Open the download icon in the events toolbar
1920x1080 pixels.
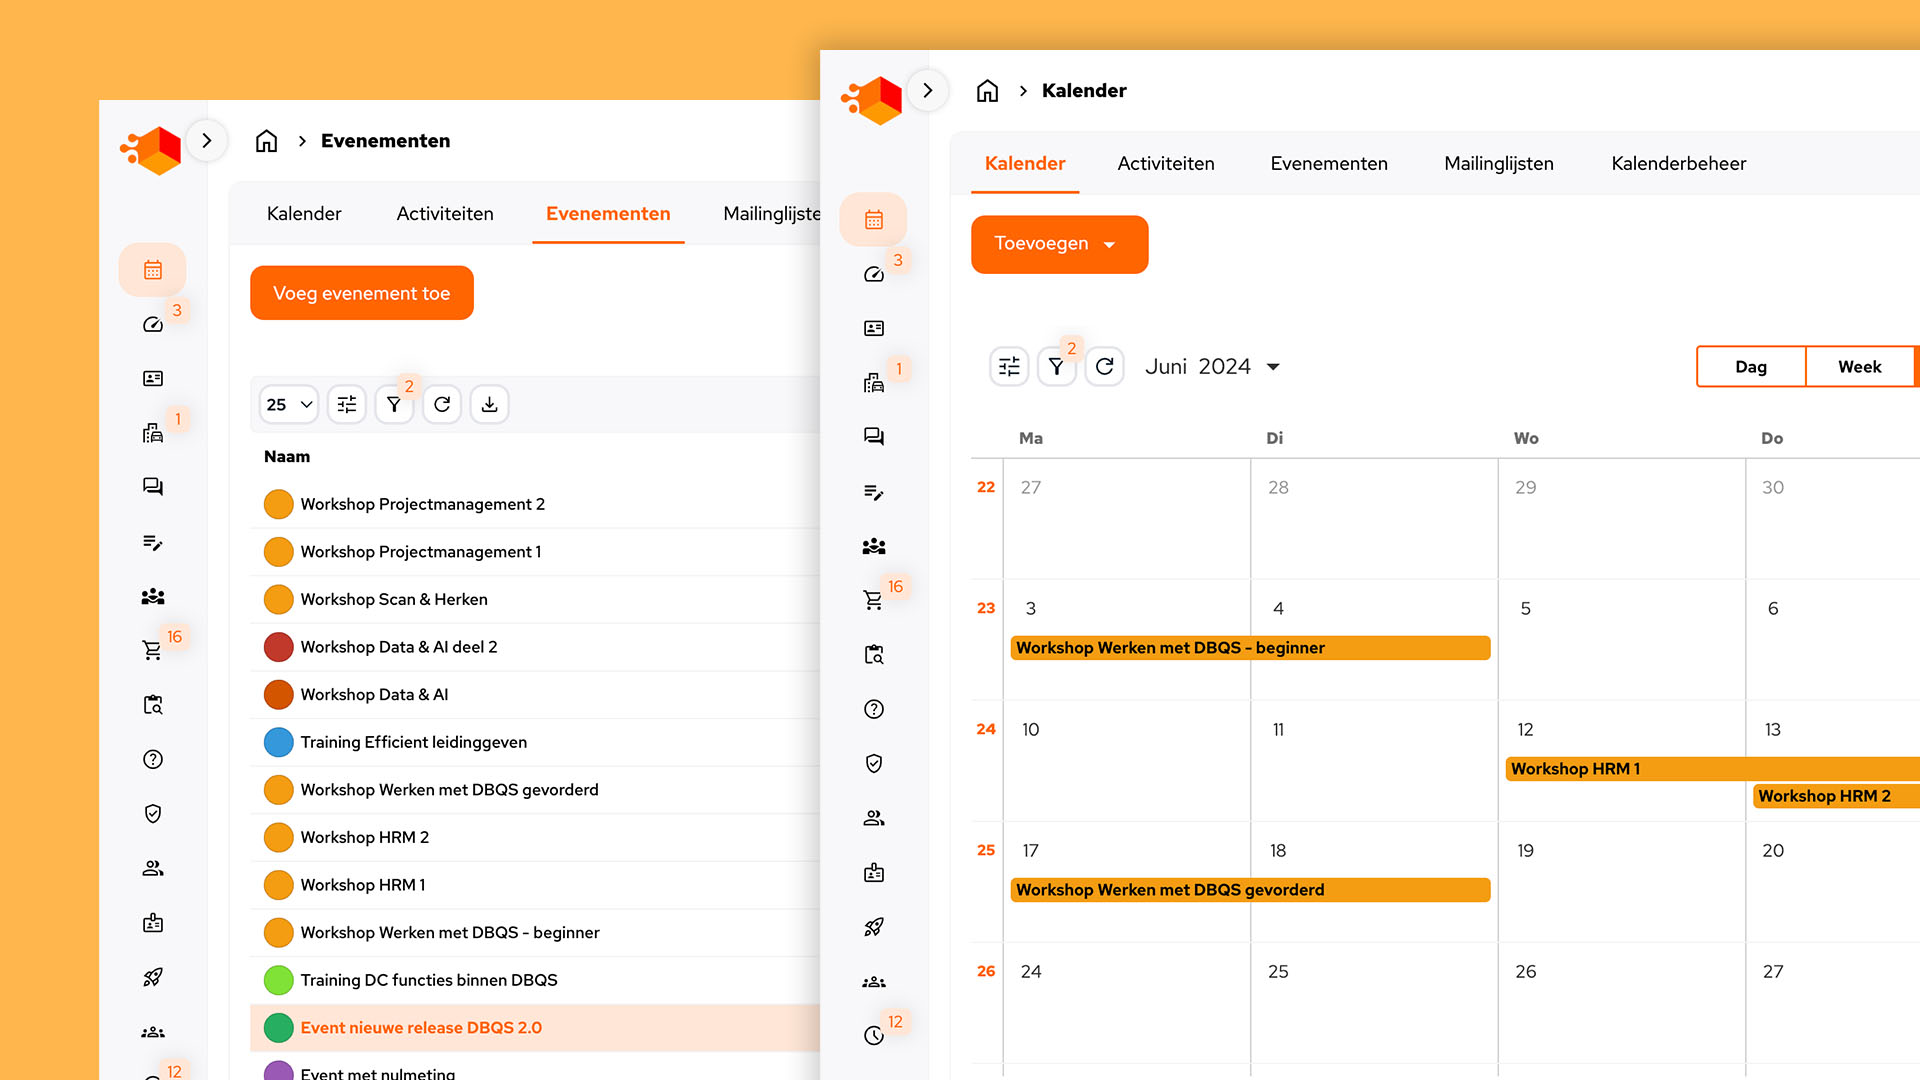489,404
